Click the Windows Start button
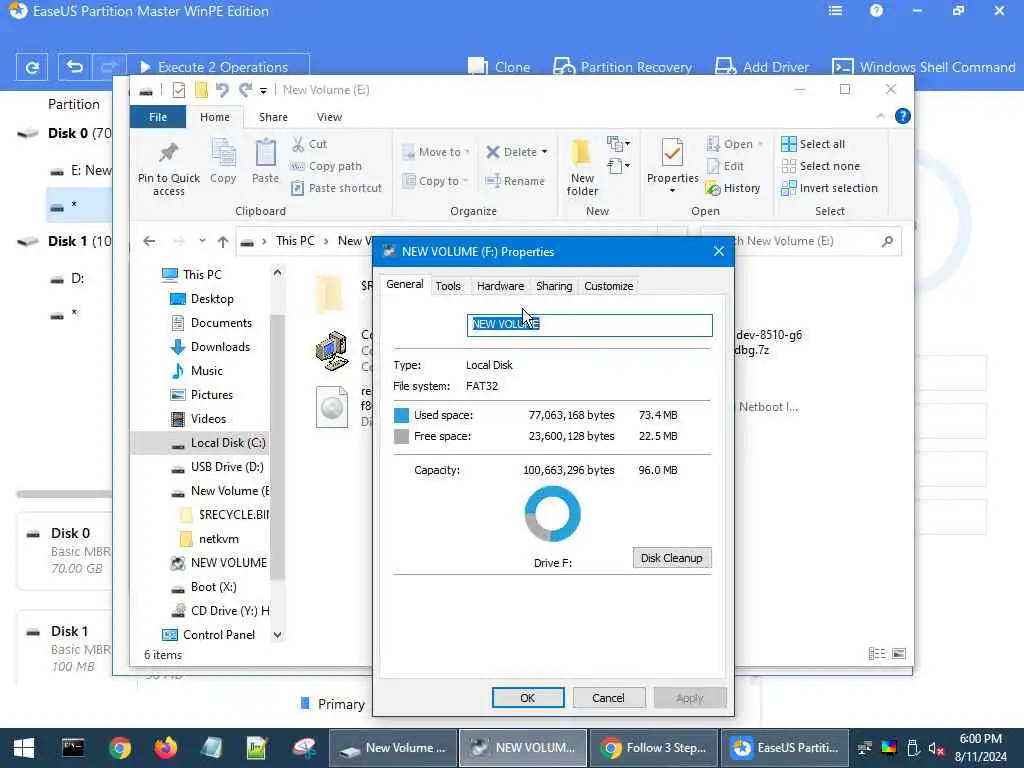 point(24,748)
